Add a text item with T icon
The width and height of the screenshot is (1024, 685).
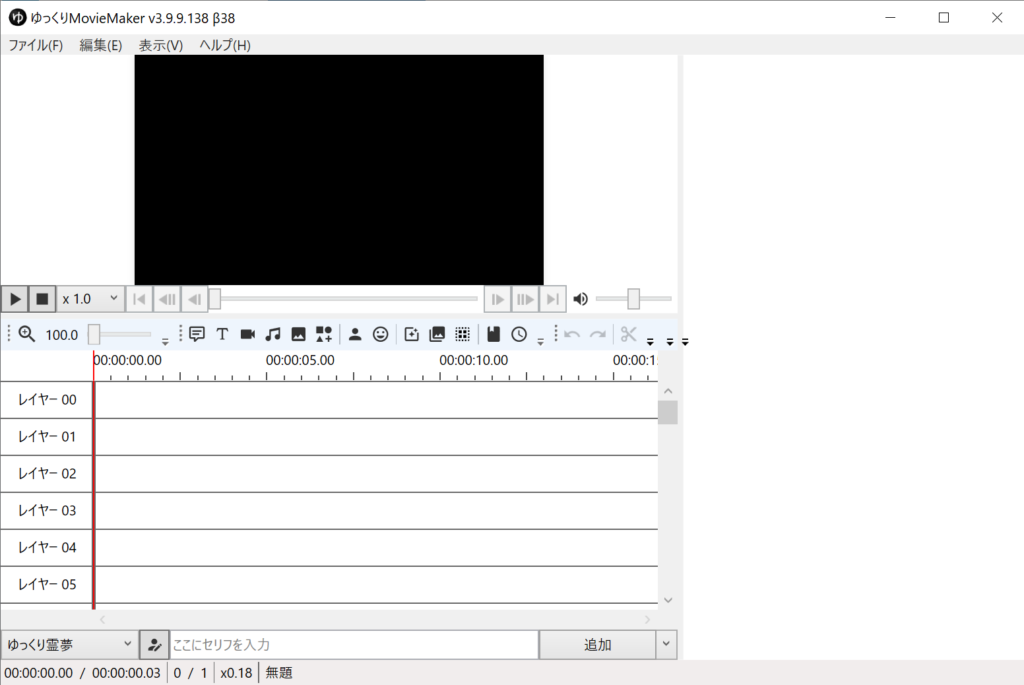click(x=222, y=334)
